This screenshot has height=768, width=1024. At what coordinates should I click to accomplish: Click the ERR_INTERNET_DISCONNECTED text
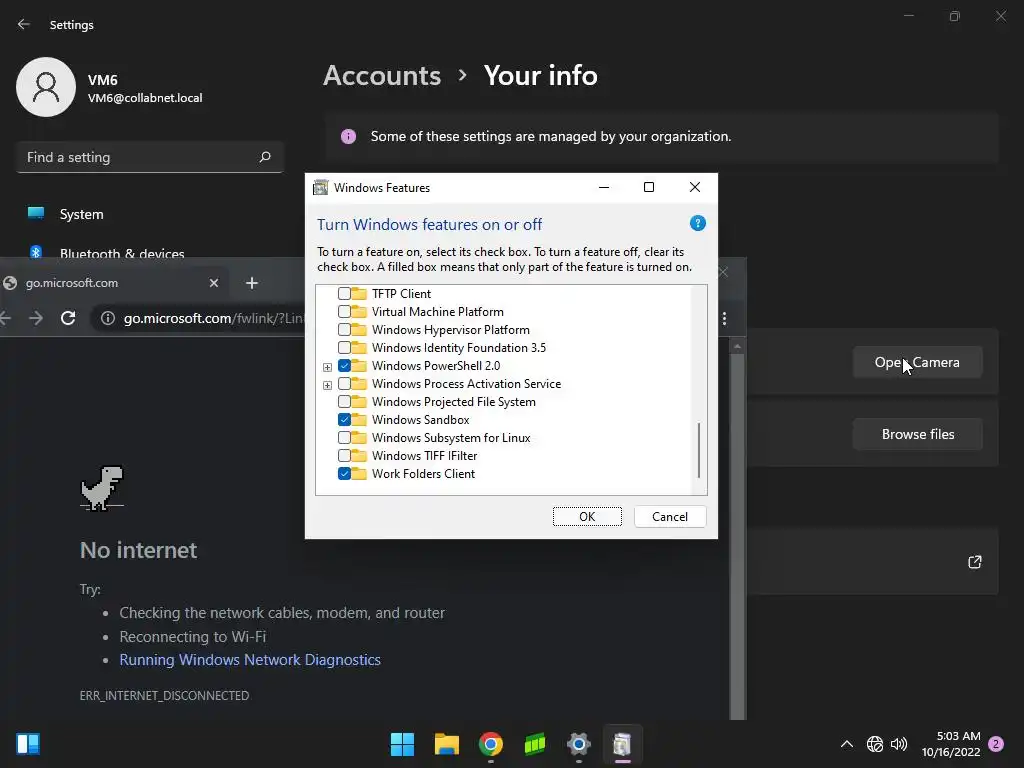(165, 696)
